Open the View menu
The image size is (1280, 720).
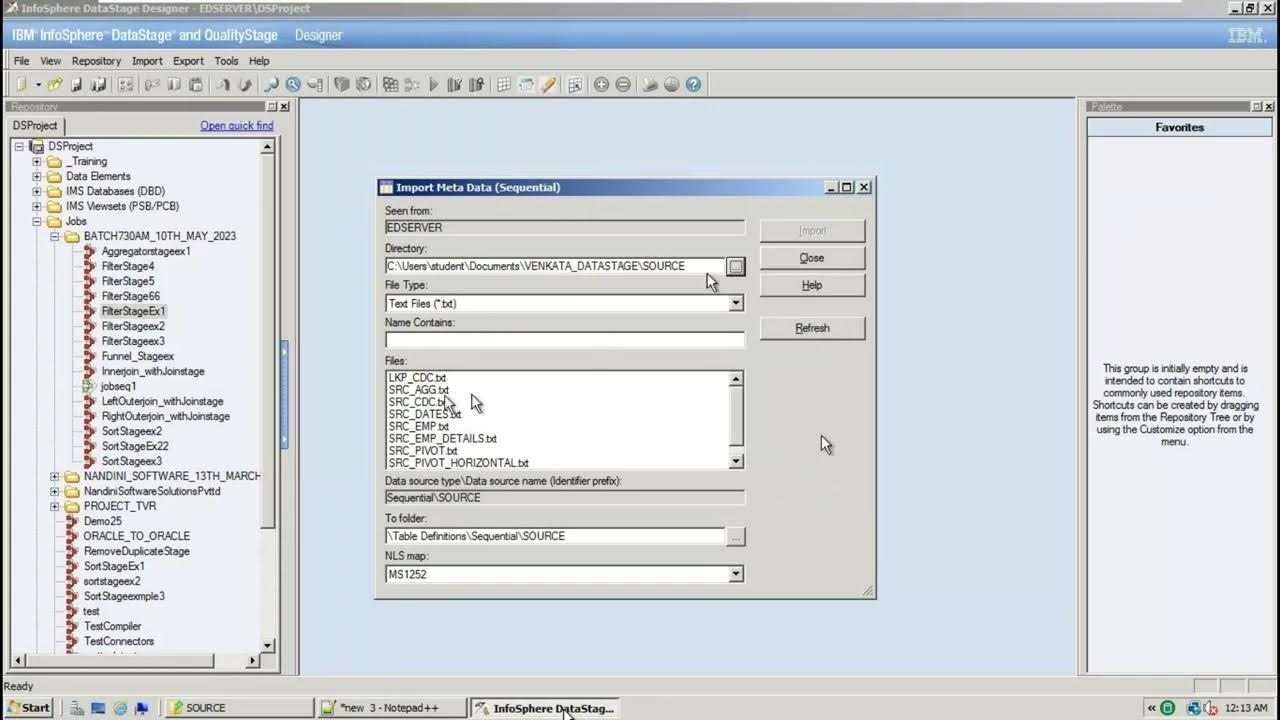coord(50,61)
